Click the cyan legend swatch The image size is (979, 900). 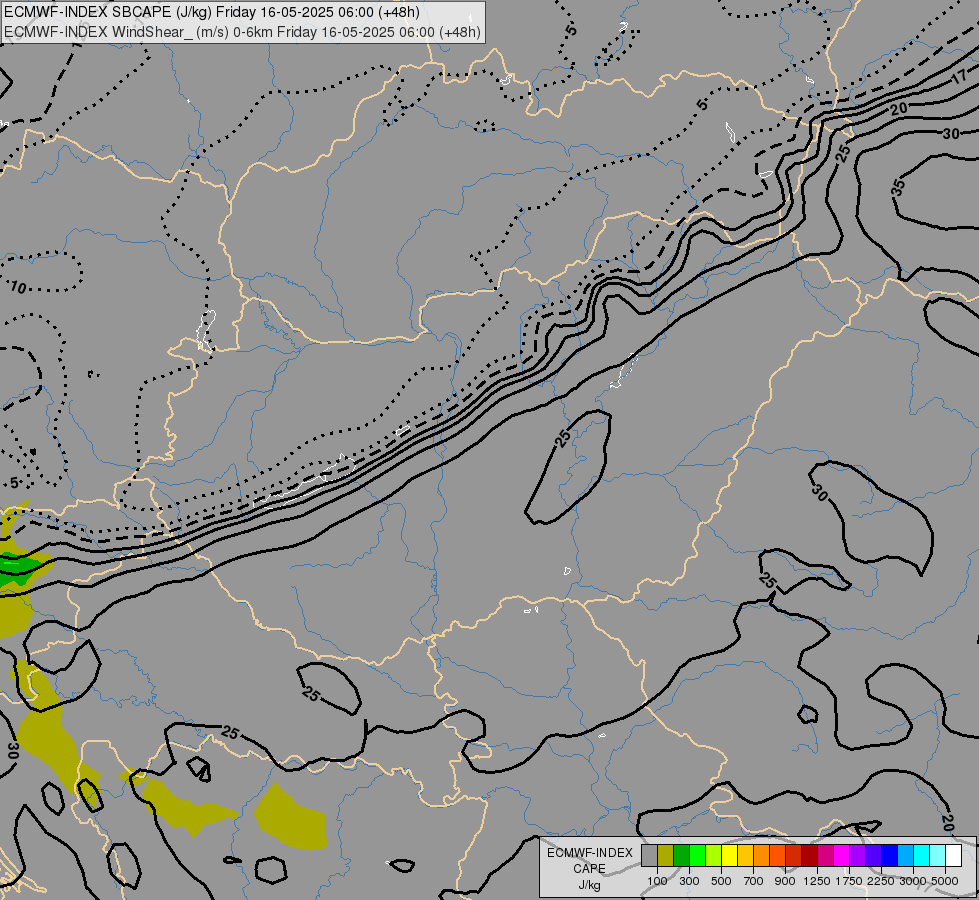click(922, 856)
